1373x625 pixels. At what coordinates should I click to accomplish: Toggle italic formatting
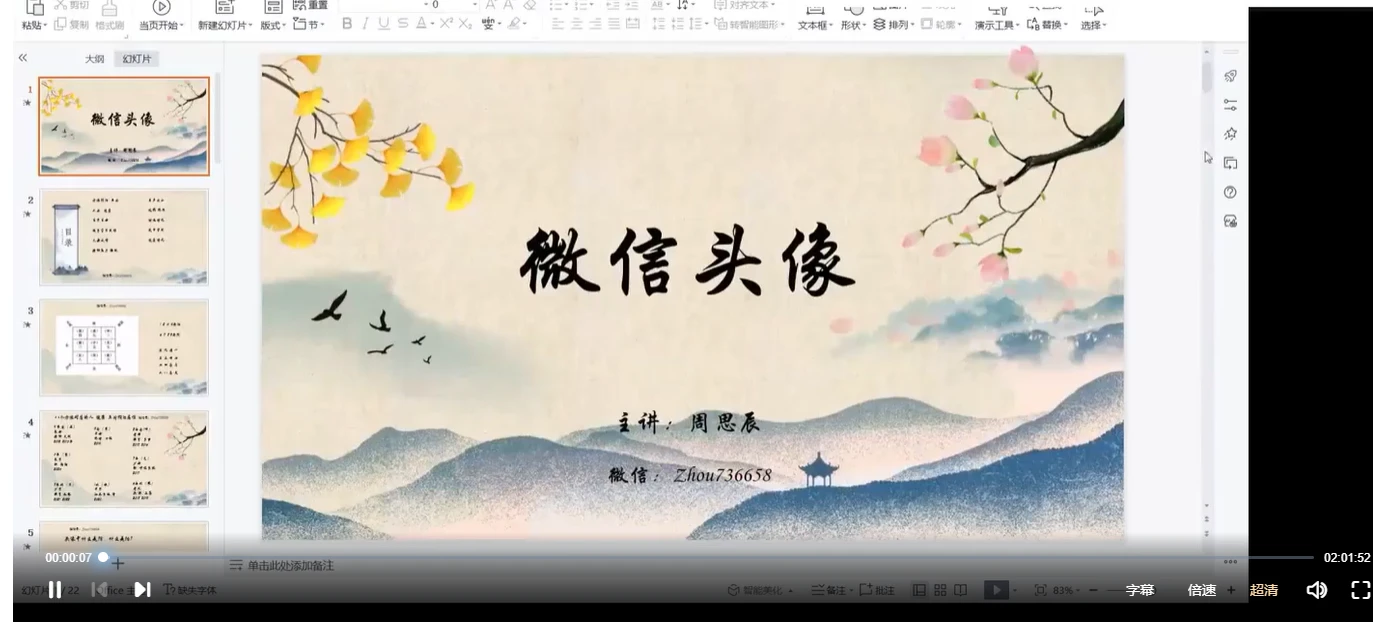click(365, 24)
